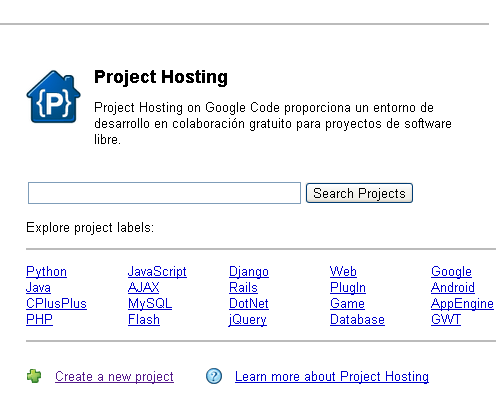Open the Java project label
This screenshot has height=408, width=501.
click(x=38, y=287)
